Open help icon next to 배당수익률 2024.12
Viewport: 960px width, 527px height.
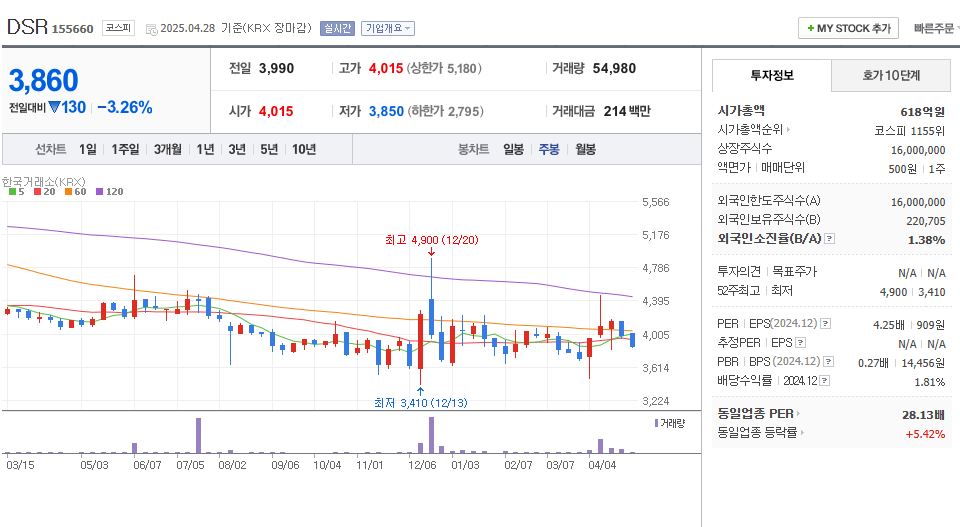coord(825,381)
